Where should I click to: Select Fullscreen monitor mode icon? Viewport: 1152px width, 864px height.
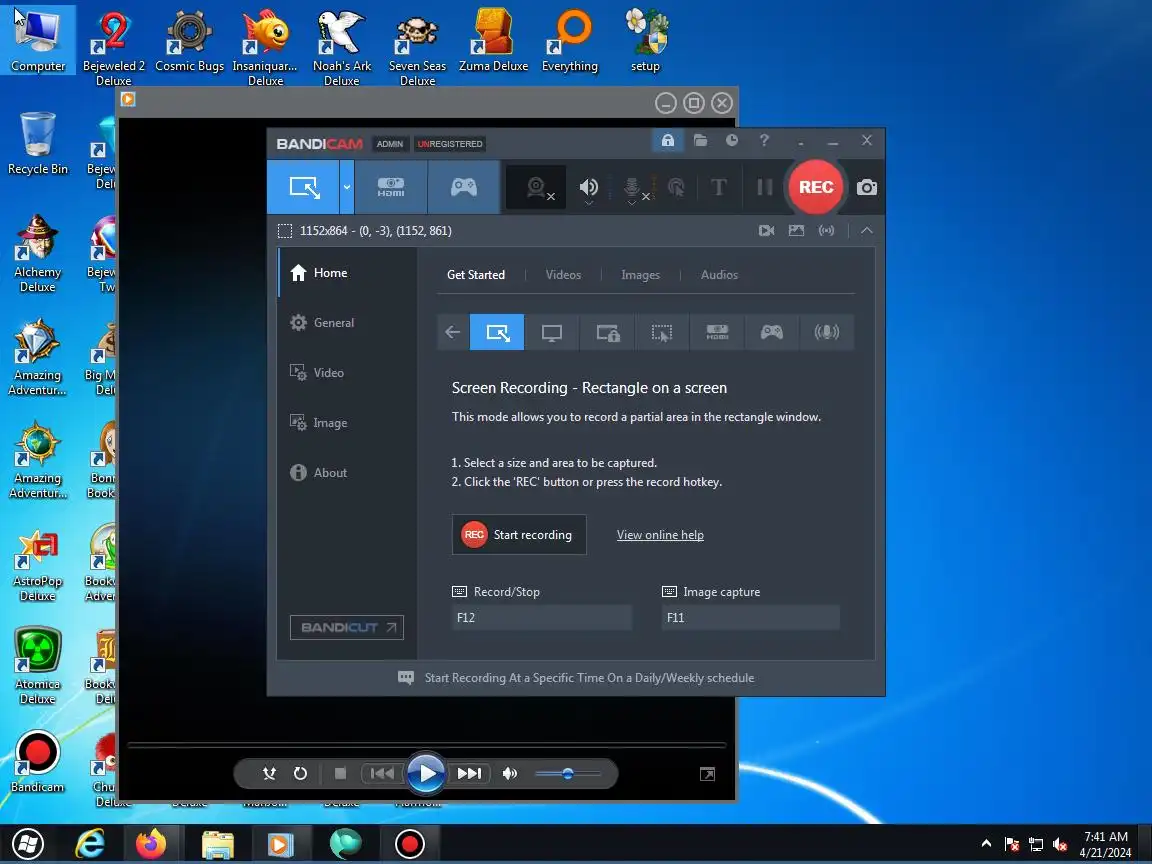[552, 332]
